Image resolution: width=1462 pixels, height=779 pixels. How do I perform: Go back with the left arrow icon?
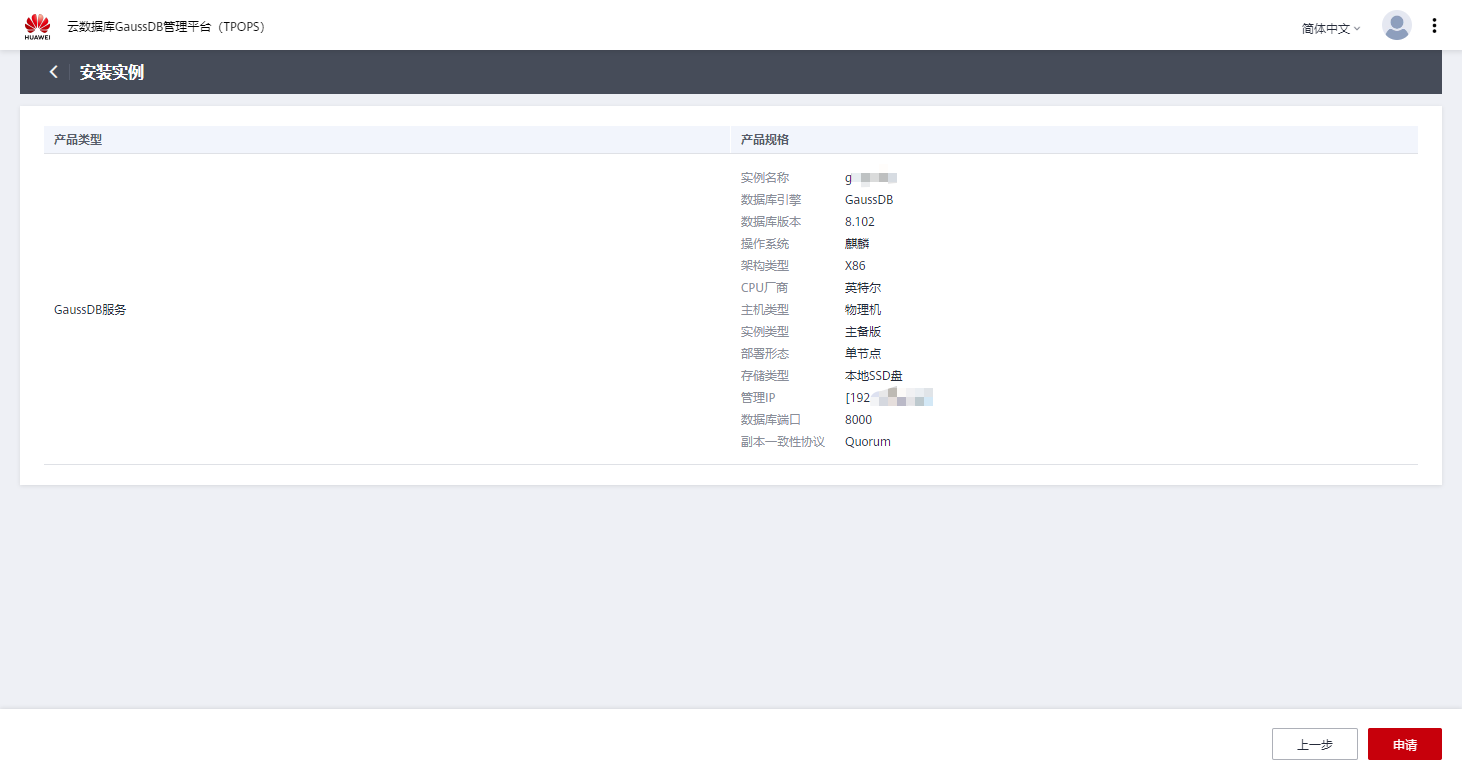coord(54,72)
